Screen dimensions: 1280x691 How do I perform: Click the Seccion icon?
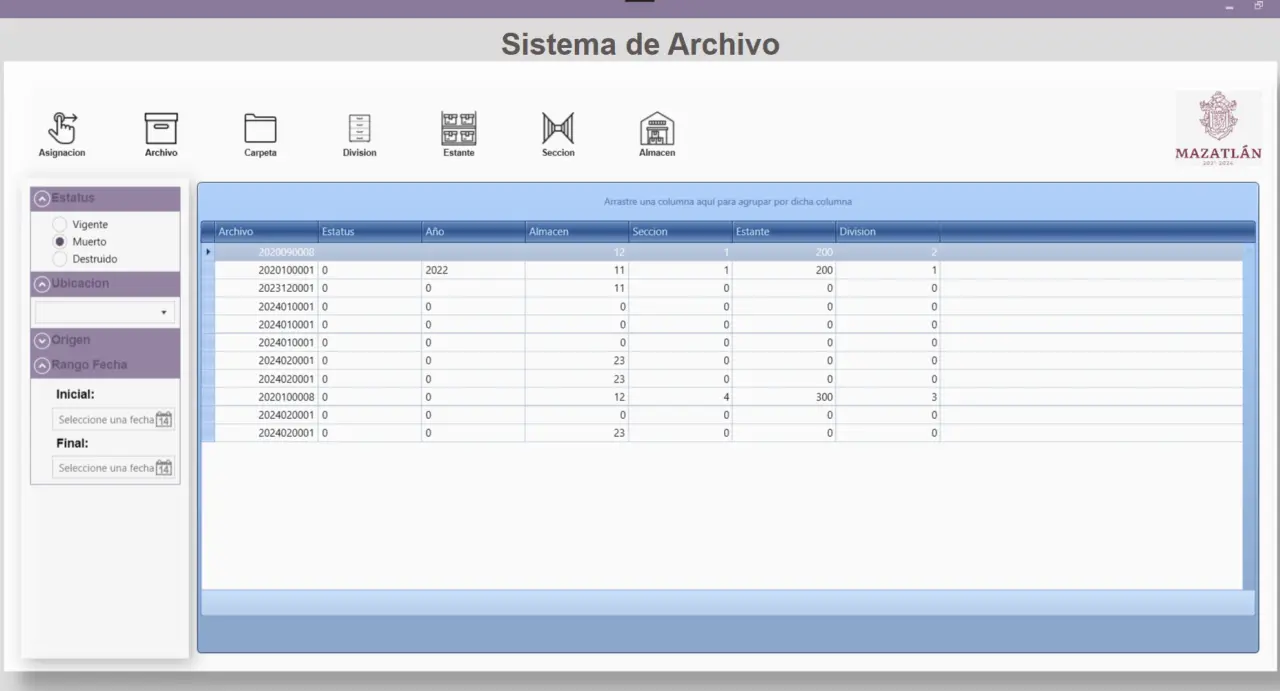point(558,129)
